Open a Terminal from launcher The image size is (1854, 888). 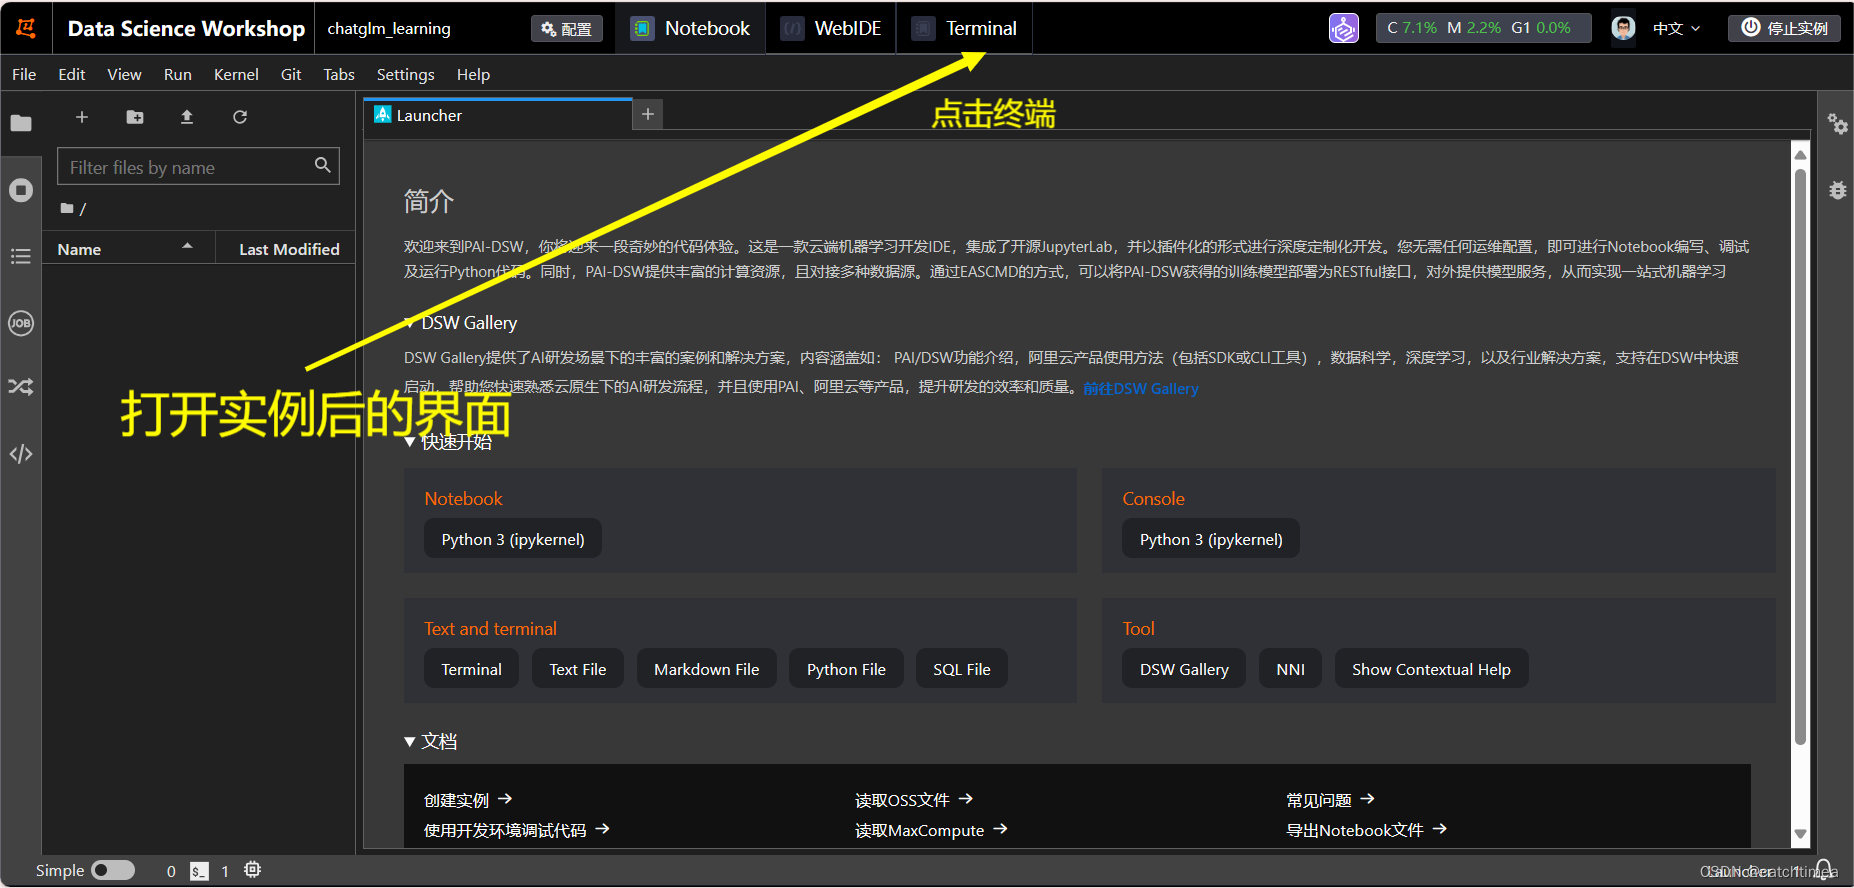tap(472, 669)
